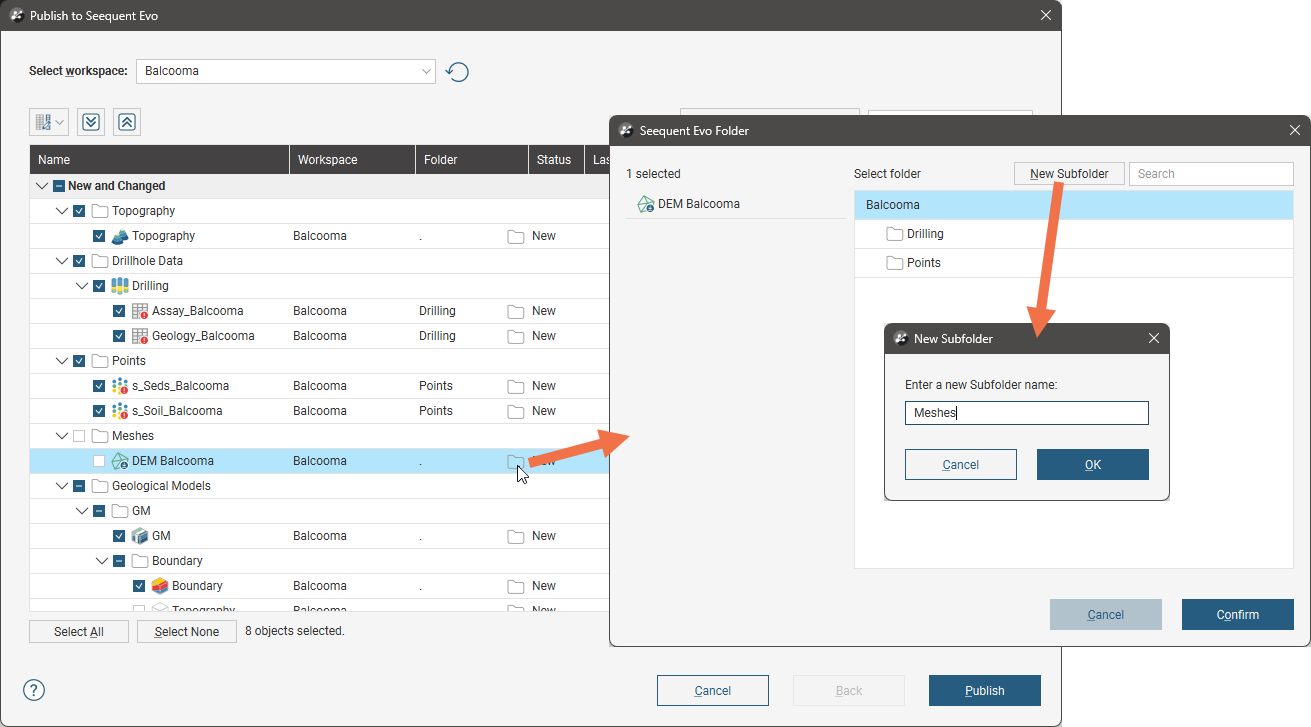Viewport: 1311px width, 727px height.
Task: Collapse the Drillhole Data tree node
Action: (62, 261)
